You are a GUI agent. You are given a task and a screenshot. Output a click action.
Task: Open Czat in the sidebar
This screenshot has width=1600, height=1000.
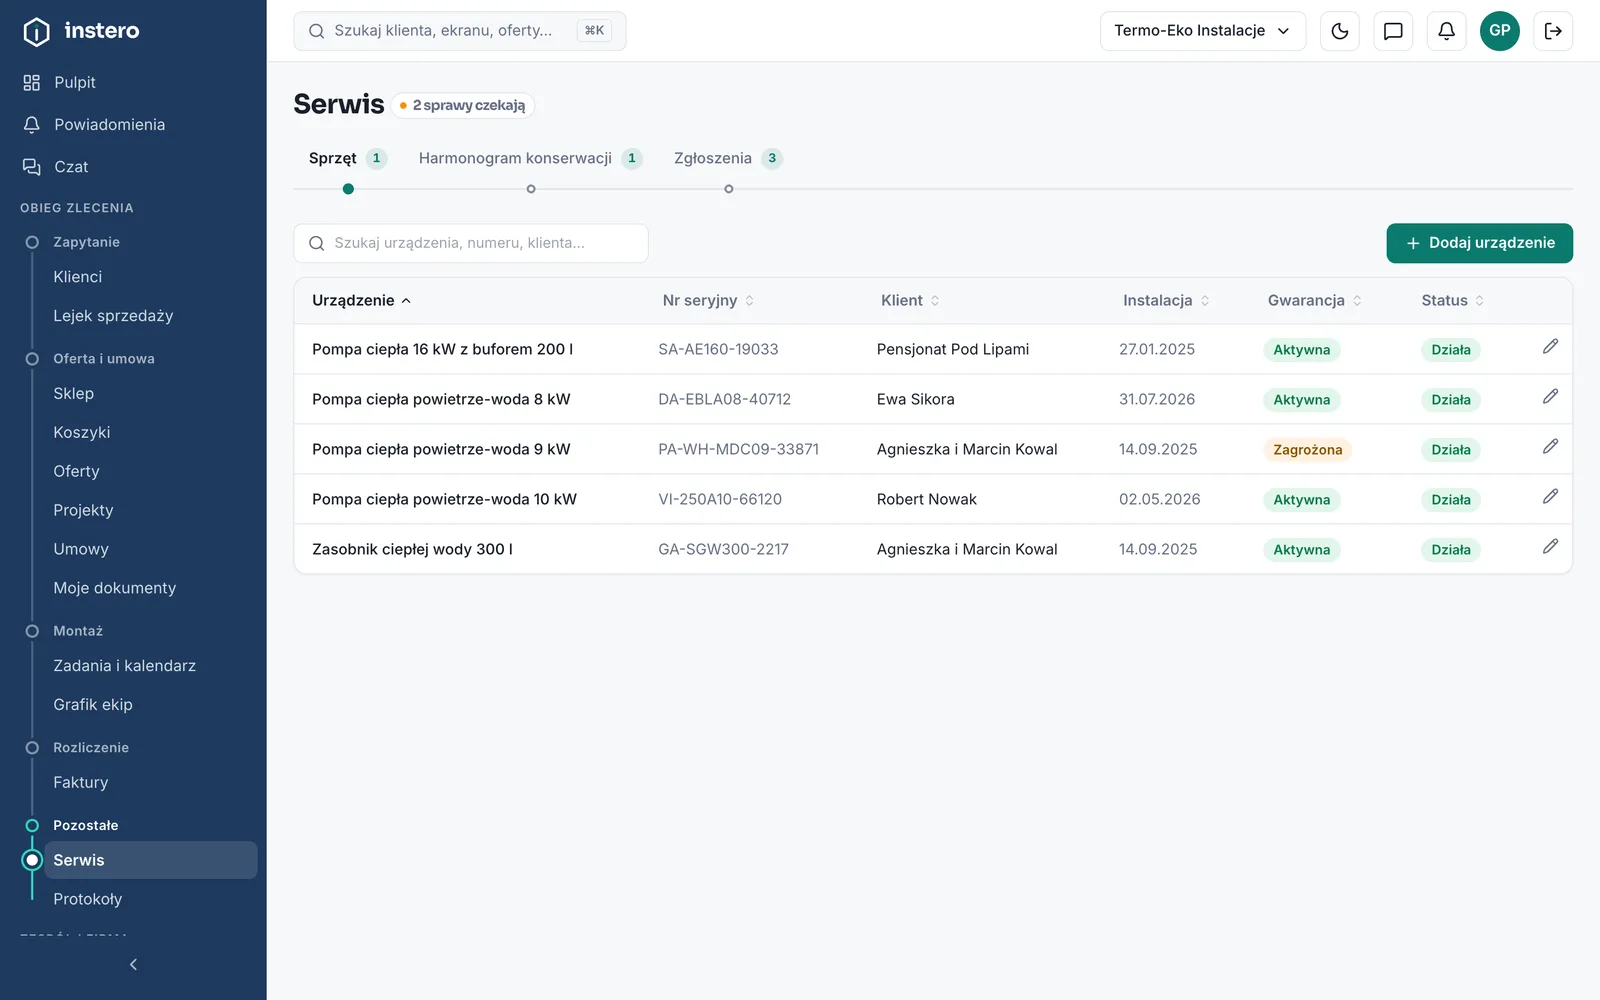coord(133,166)
